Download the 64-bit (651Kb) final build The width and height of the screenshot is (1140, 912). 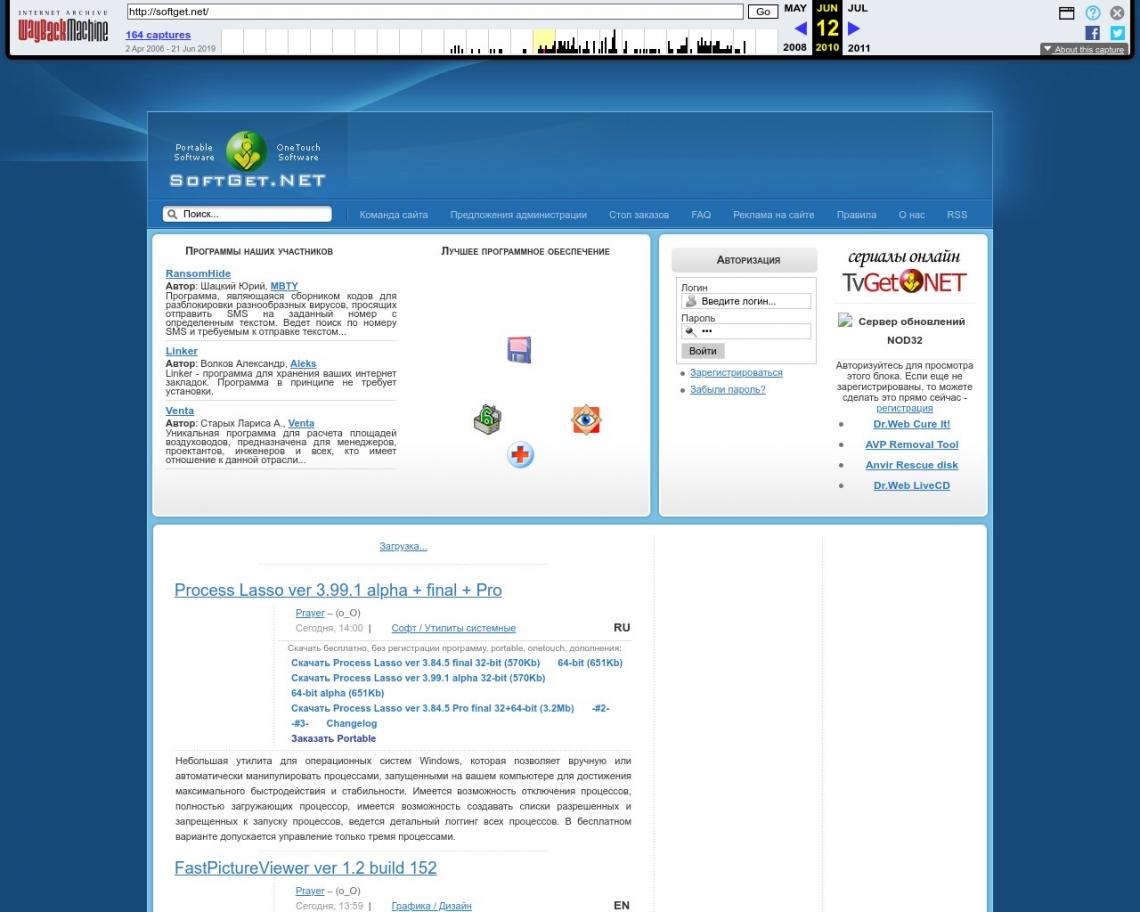coord(590,663)
